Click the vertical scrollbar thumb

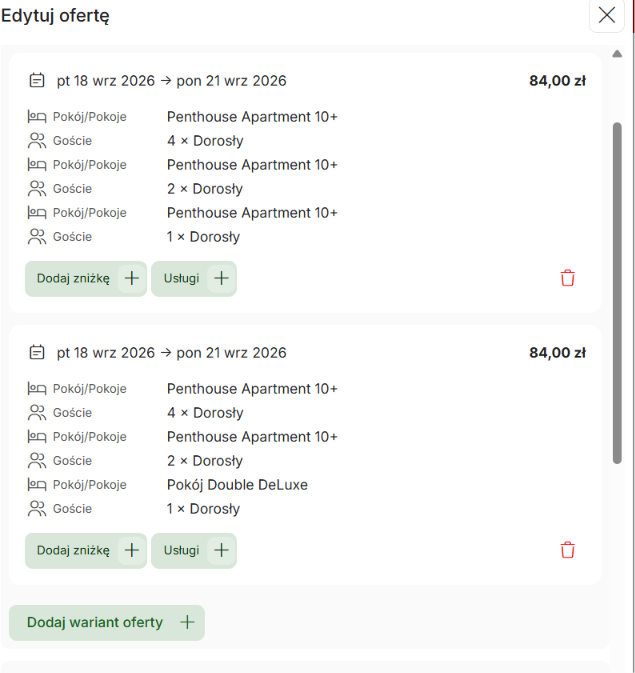617,293
